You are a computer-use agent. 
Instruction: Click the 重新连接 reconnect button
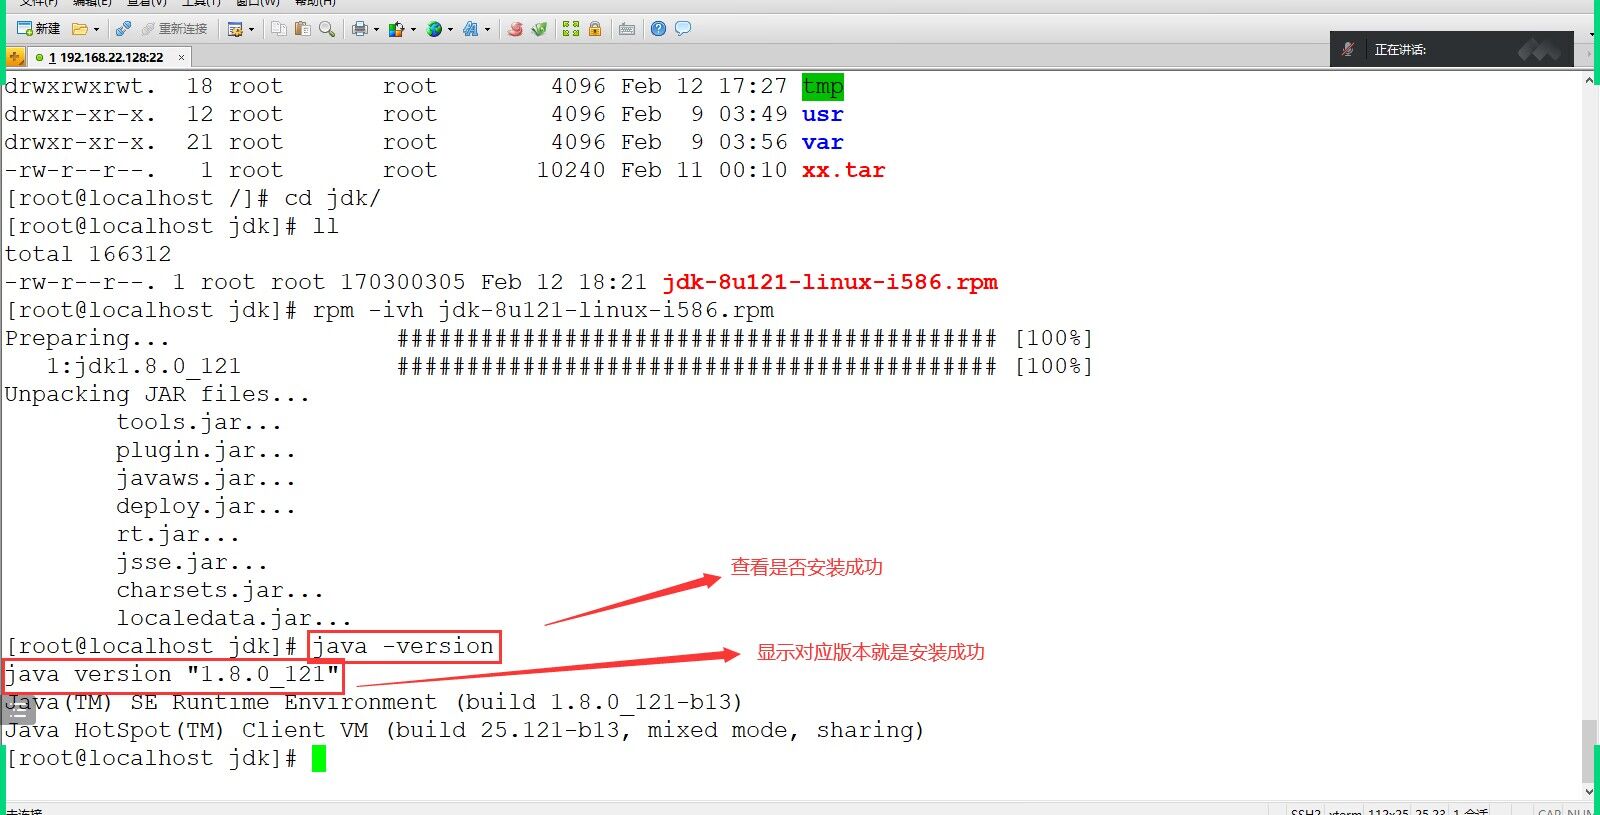pyautogui.click(x=174, y=29)
